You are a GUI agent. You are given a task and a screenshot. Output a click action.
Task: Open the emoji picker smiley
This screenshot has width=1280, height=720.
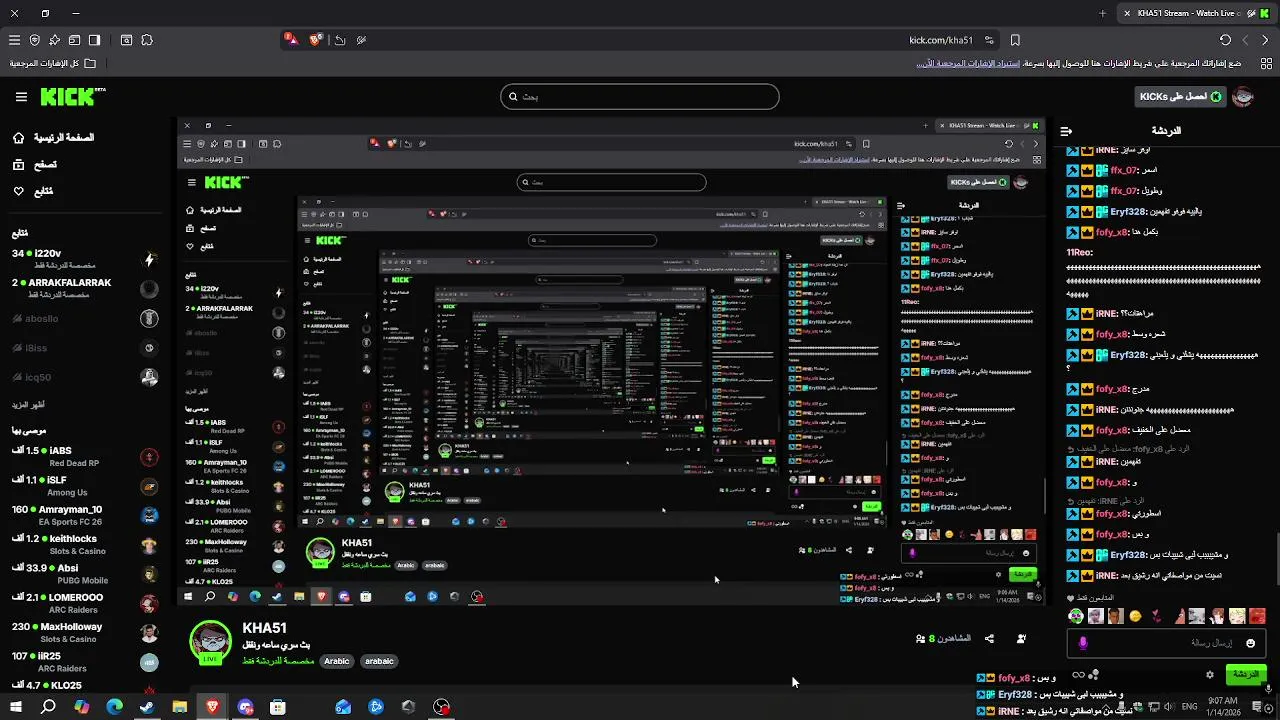tap(1250, 643)
